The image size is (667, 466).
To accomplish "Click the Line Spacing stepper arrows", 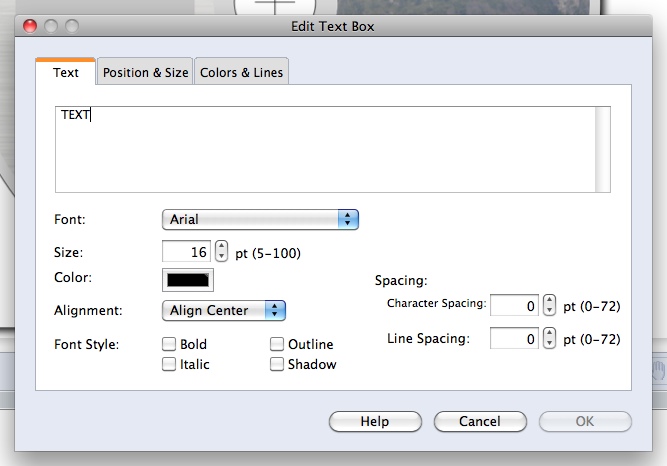I will coord(550,340).
